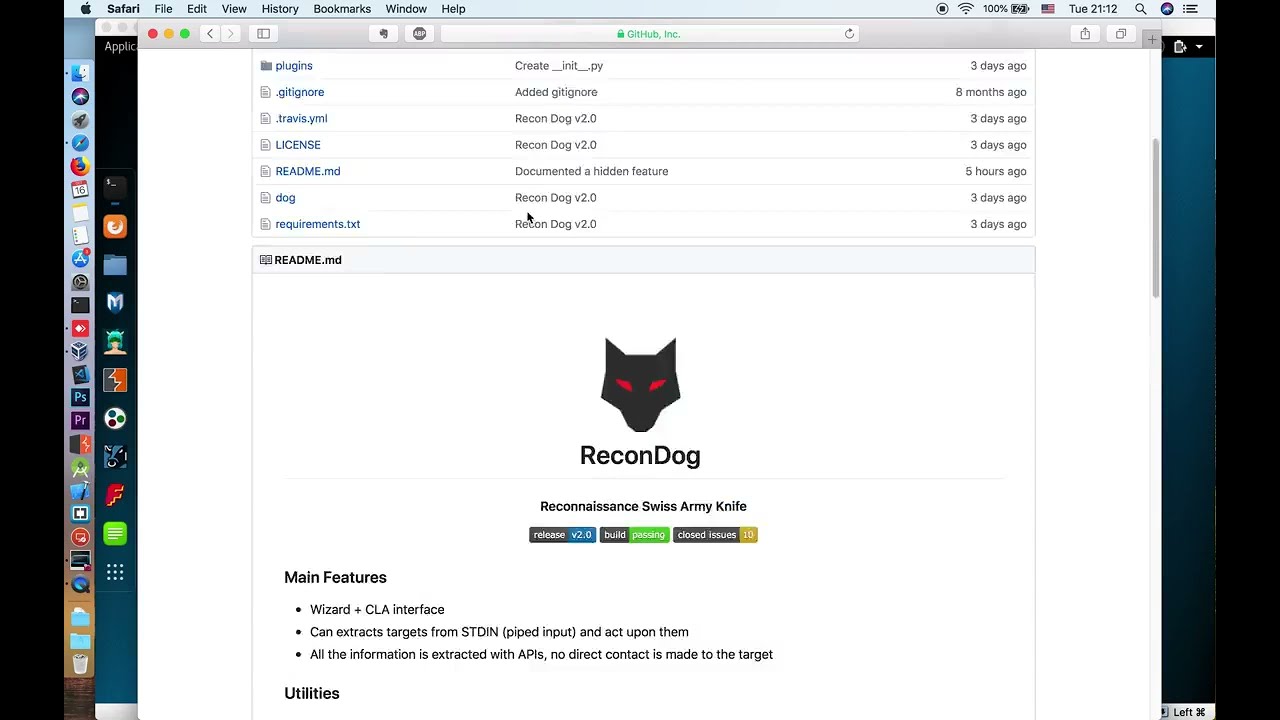Open README.md in the file list

[308, 171]
